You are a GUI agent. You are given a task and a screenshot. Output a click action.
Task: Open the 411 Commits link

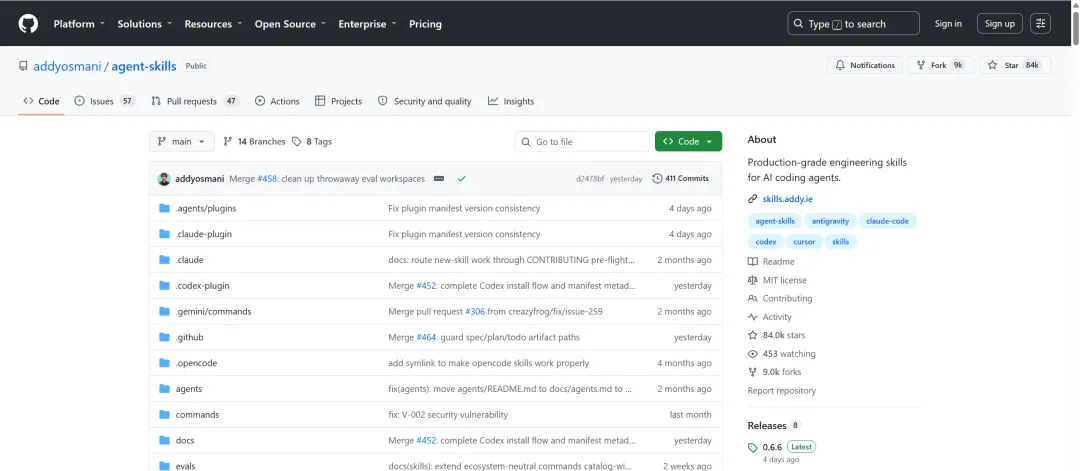pos(681,178)
